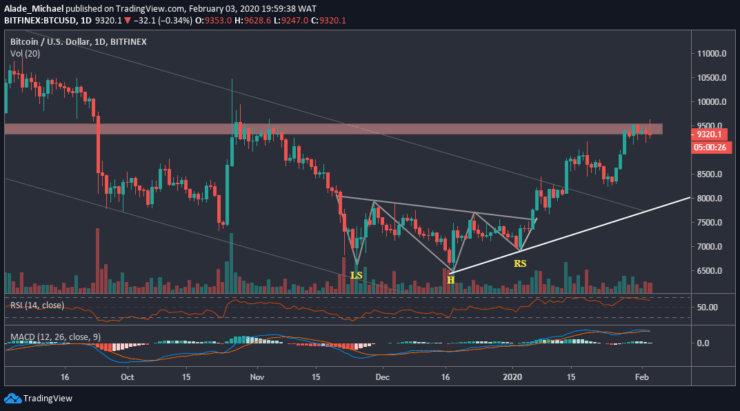Viewport: 740px width, 411px height.
Task: Click the opening price value O:9353.0
Action: click(x=213, y=21)
